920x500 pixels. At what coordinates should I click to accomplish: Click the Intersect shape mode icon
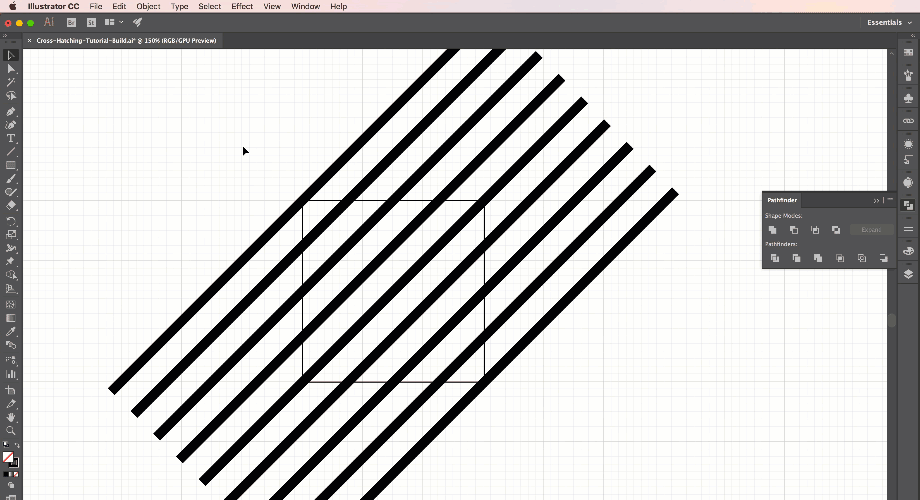click(x=815, y=230)
